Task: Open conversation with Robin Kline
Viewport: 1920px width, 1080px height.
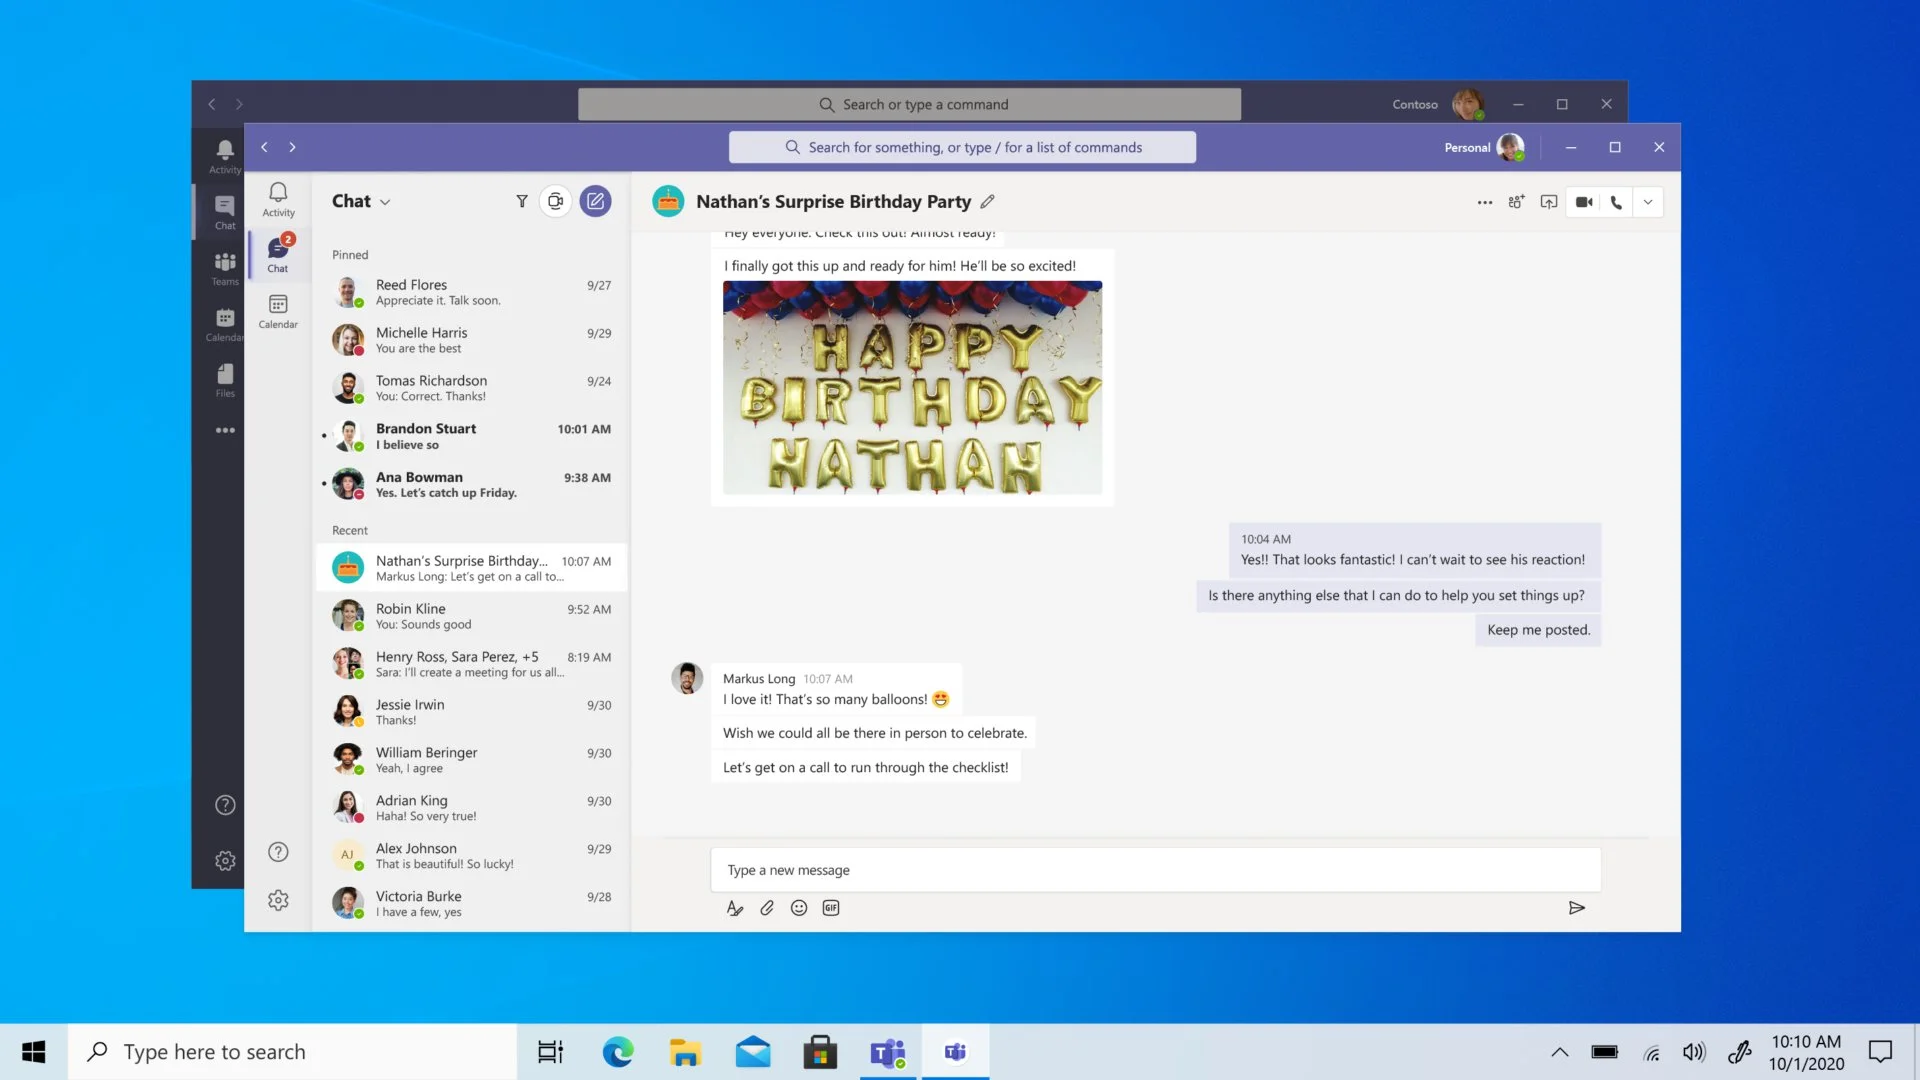Action: (470, 615)
